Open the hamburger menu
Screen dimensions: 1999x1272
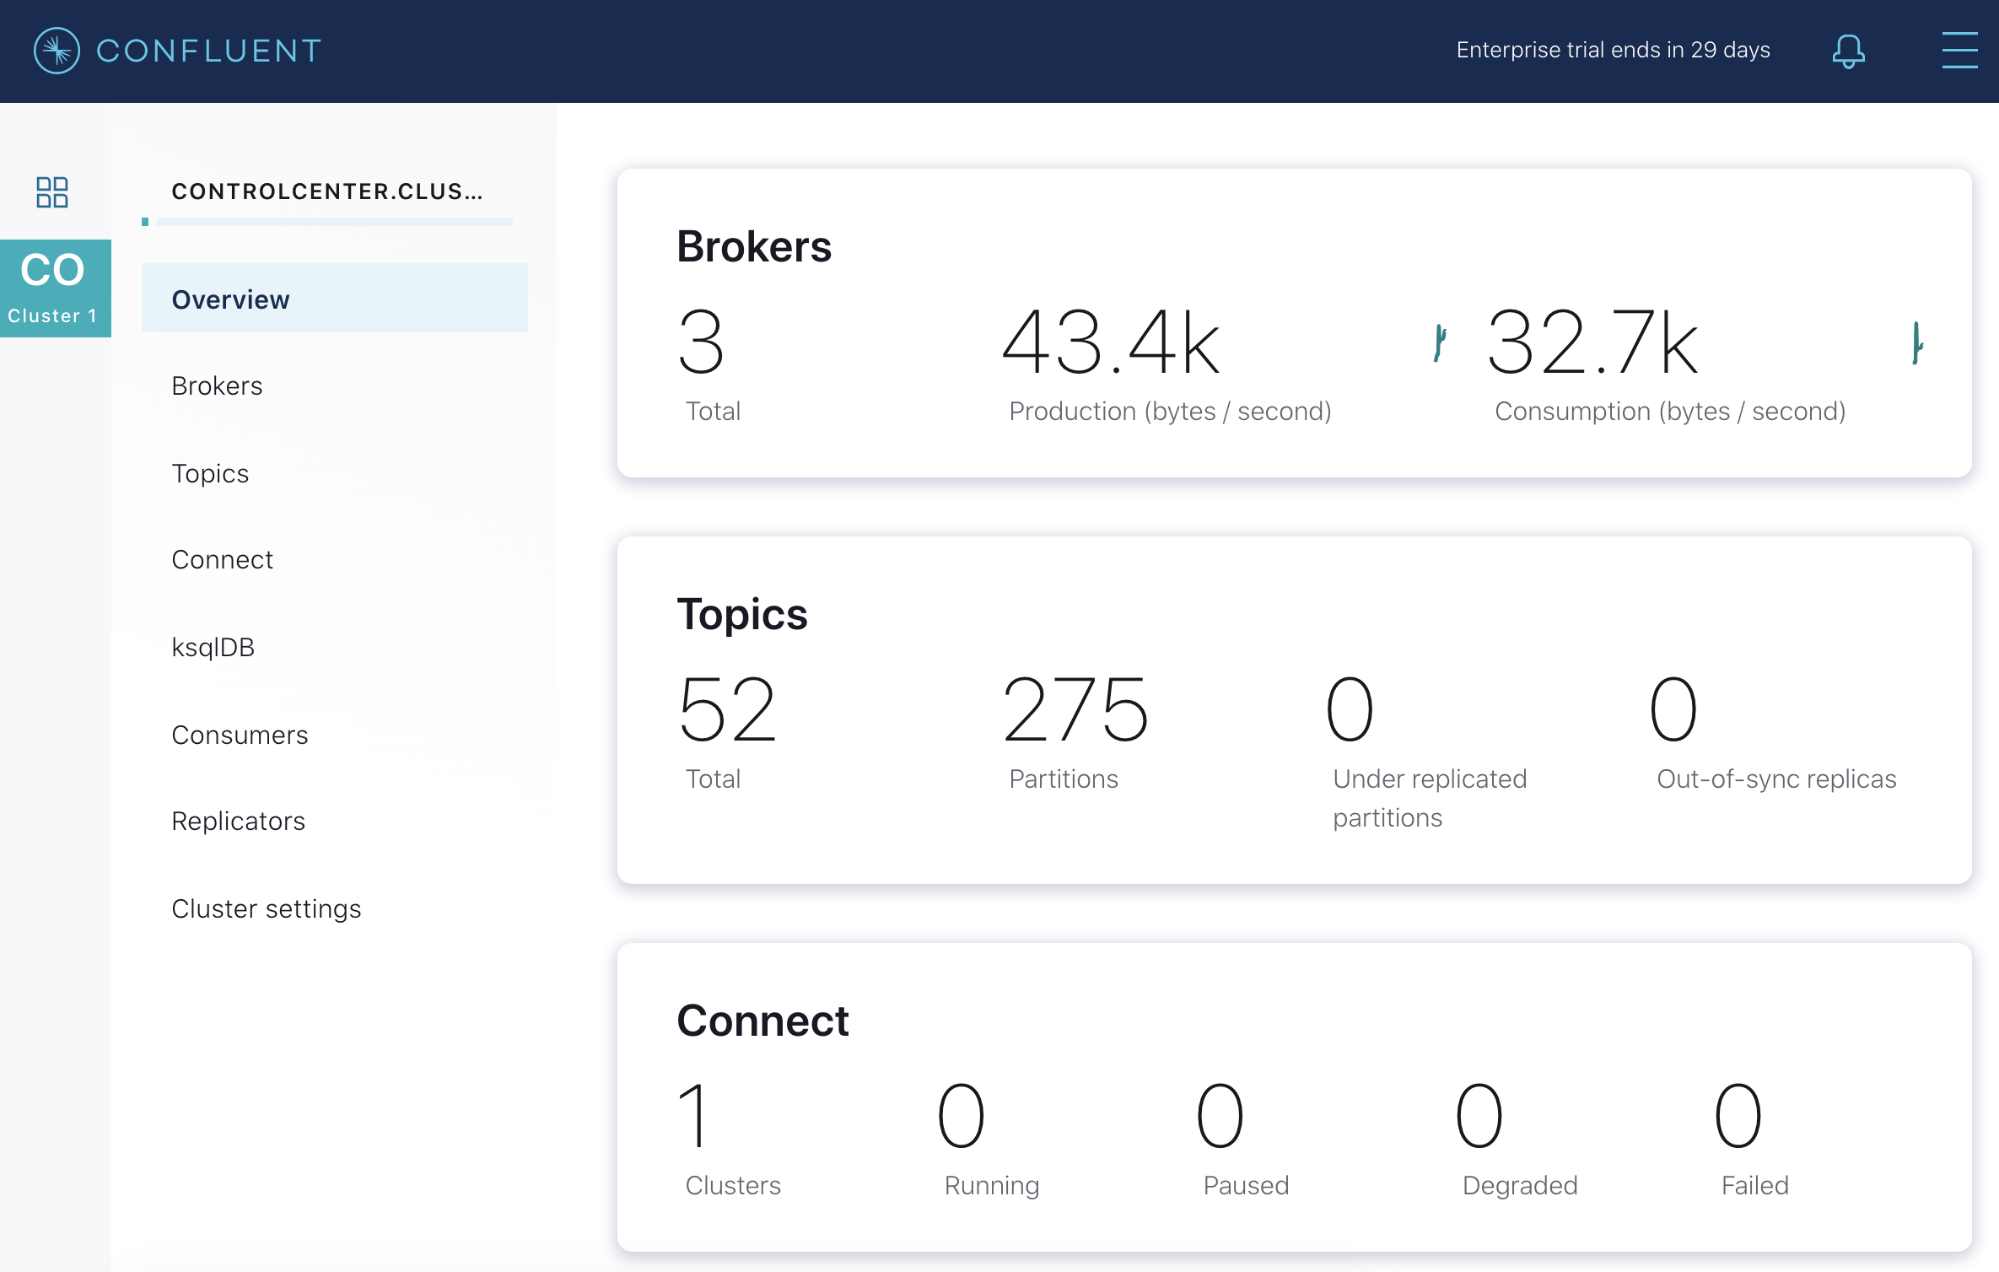point(1959,50)
